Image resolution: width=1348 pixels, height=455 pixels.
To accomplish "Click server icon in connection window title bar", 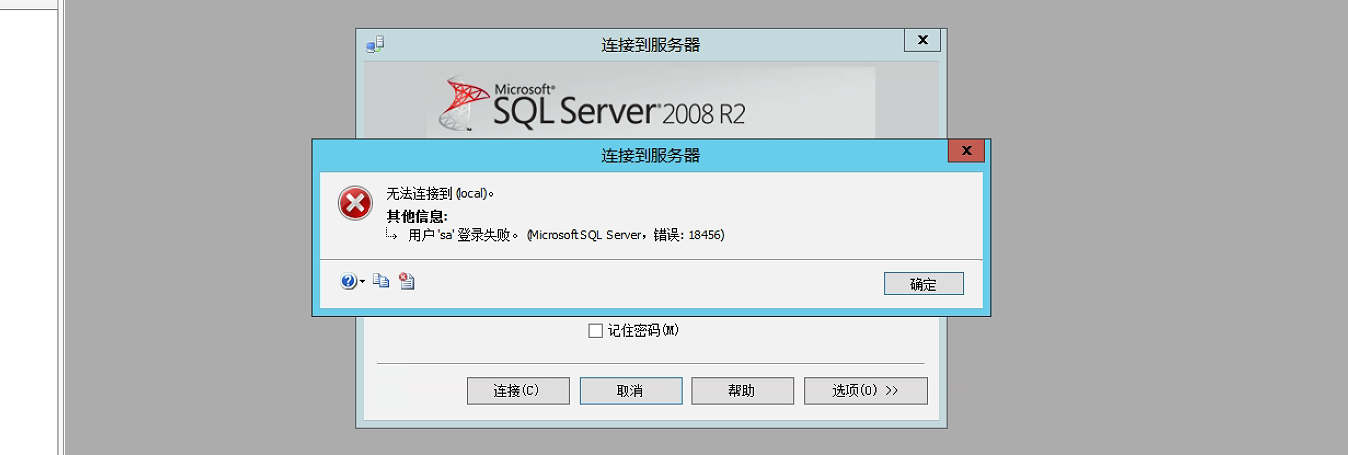I will pos(375,44).
